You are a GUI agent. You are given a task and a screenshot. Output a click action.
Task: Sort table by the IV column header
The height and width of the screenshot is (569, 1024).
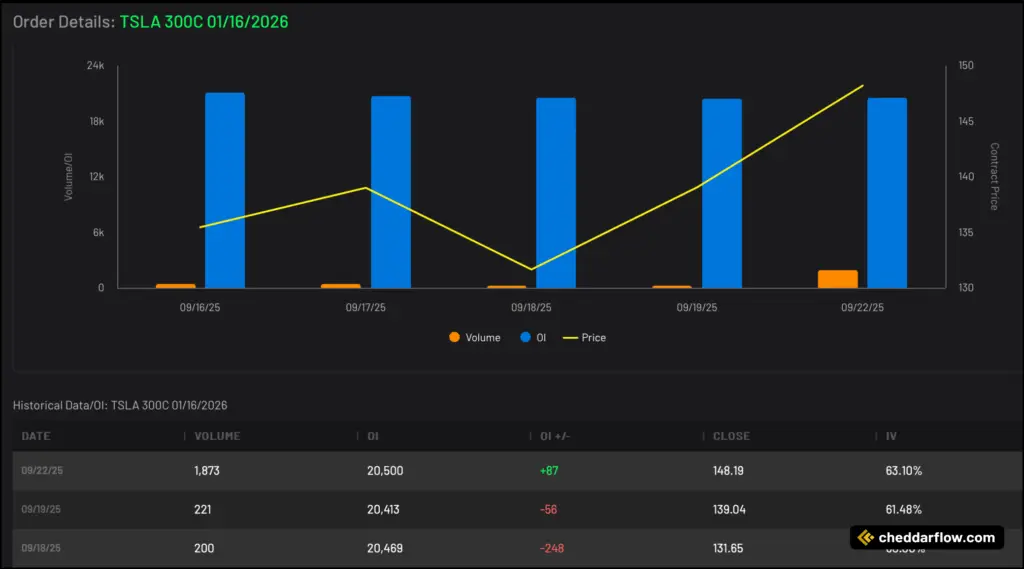tap(891, 436)
